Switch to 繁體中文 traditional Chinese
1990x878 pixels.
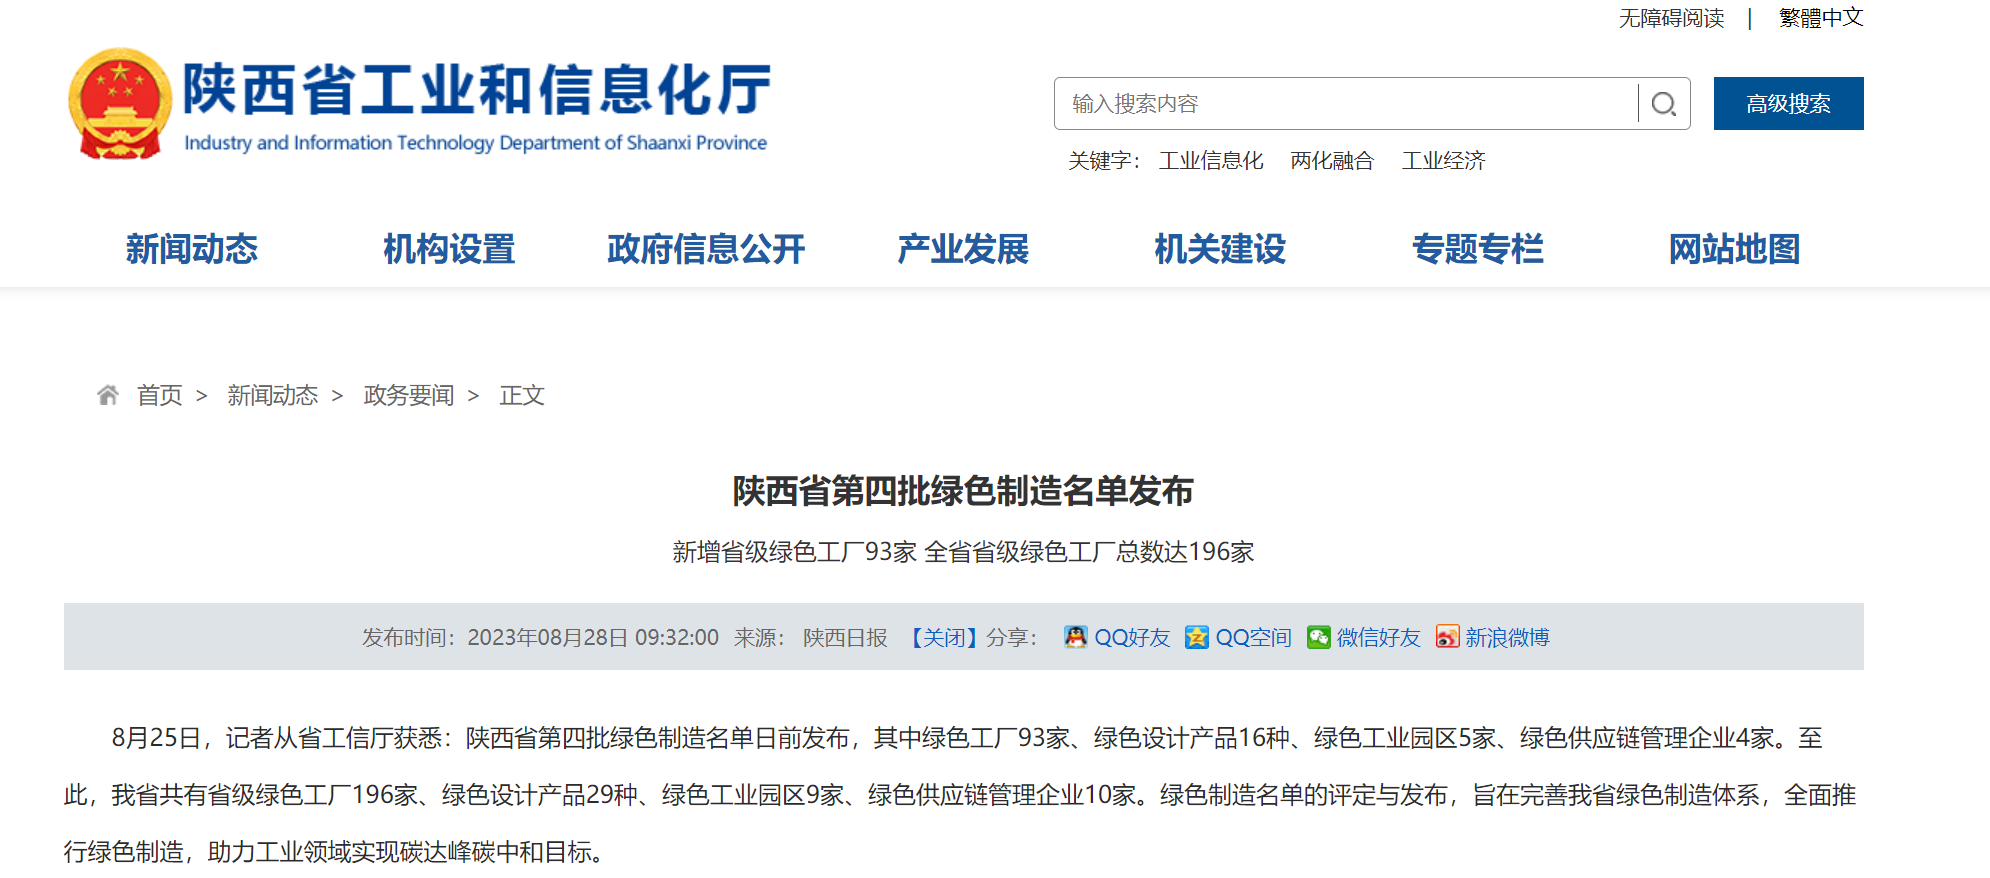[x=1820, y=18]
